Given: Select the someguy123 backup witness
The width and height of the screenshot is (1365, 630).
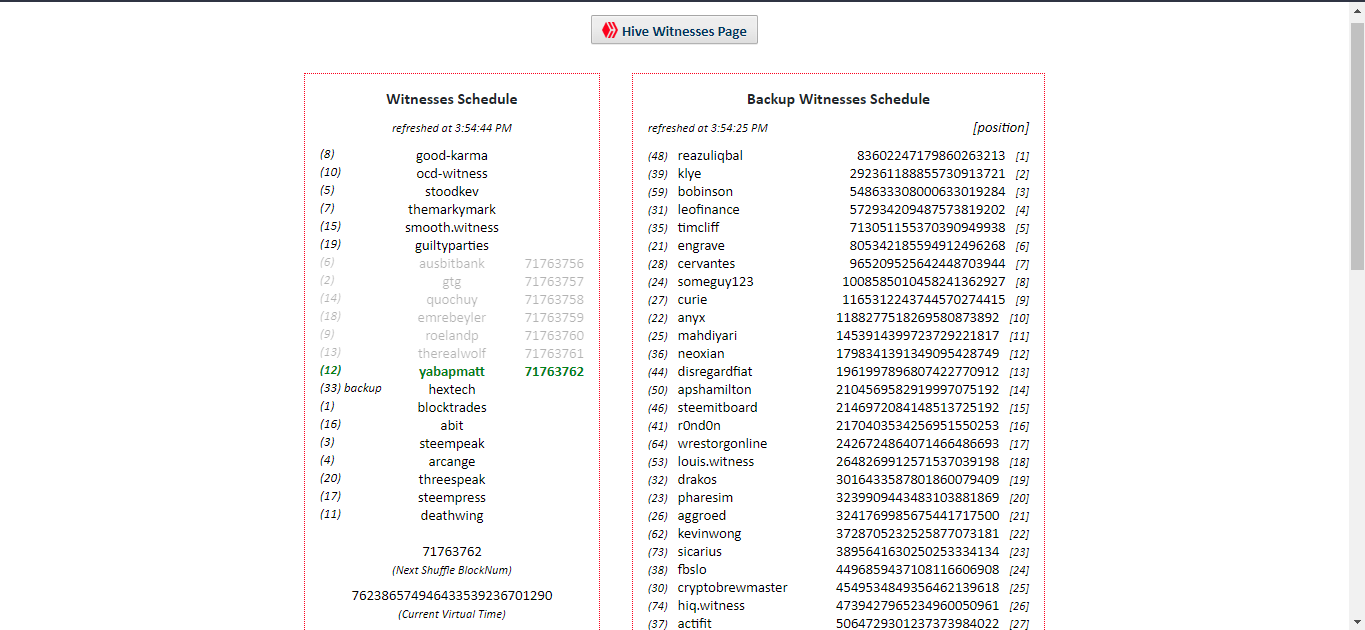Looking at the screenshot, I should pos(716,281).
